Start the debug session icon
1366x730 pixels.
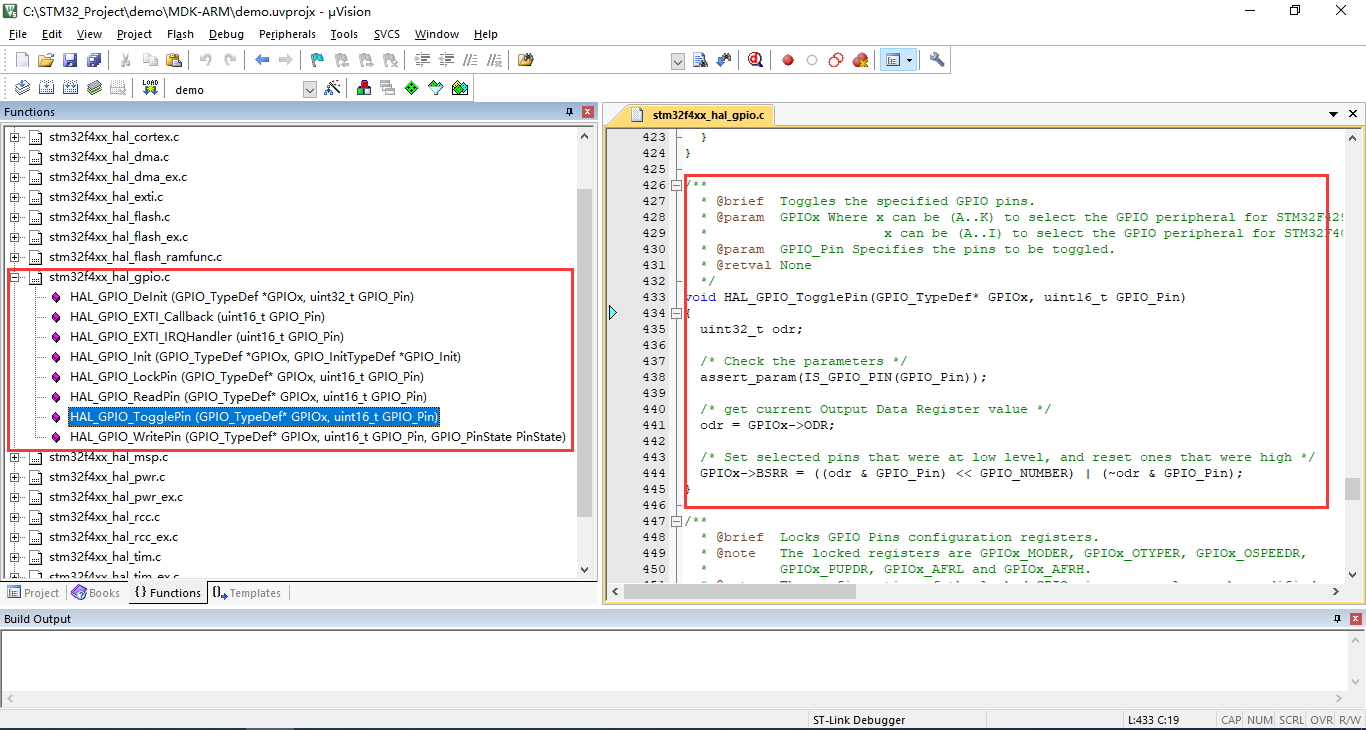(755, 60)
